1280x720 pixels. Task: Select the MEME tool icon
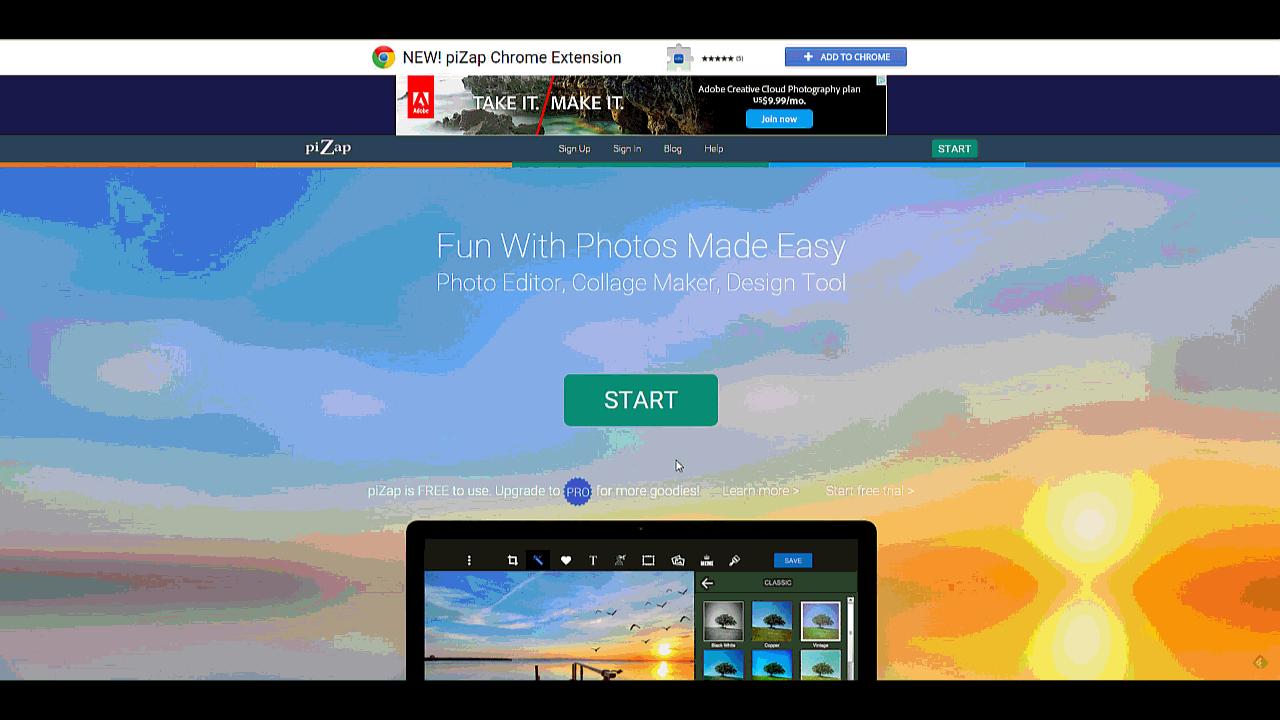(x=707, y=561)
